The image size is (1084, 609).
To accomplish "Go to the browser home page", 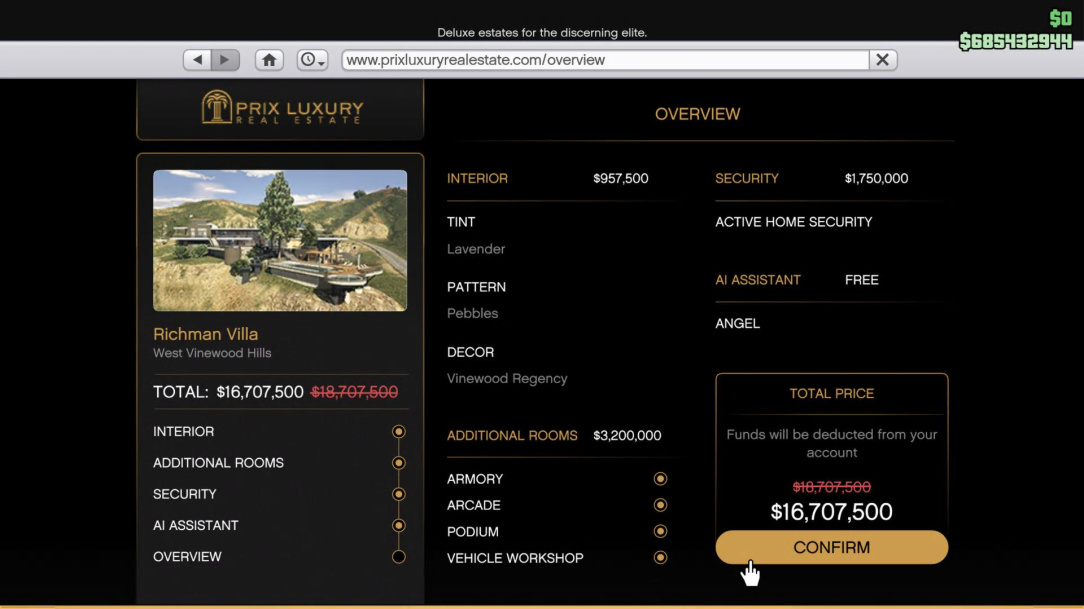I will coord(269,60).
